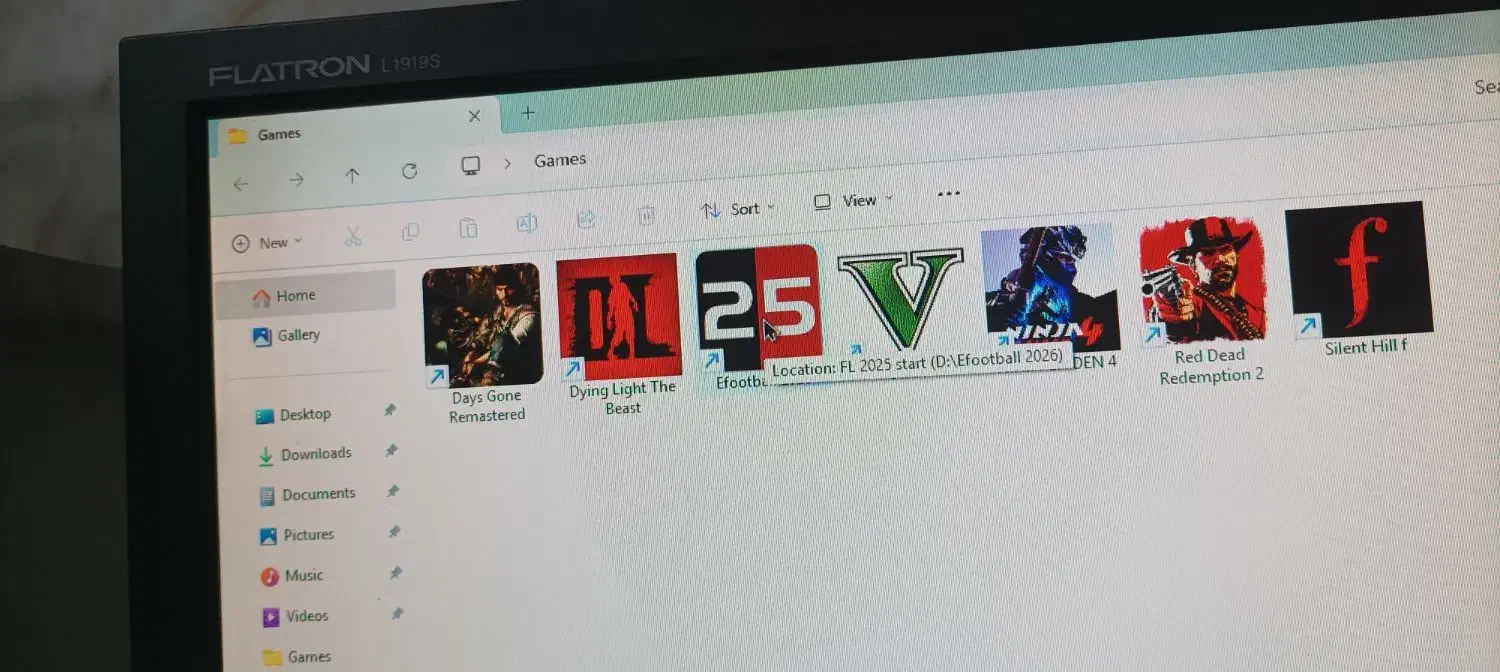Image resolution: width=1500 pixels, height=672 pixels.
Task: Open Documents in the sidebar
Action: [308, 495]
